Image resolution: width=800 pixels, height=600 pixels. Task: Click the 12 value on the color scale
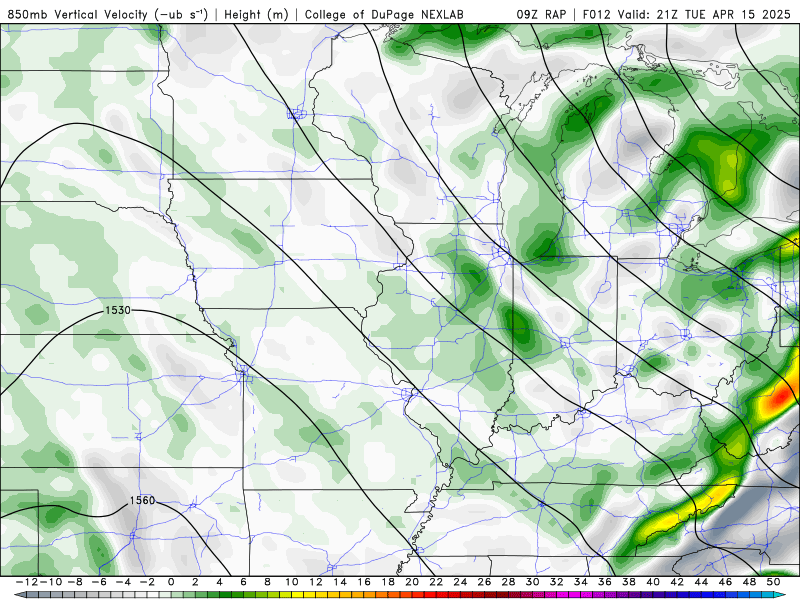(x=315, y=582)
